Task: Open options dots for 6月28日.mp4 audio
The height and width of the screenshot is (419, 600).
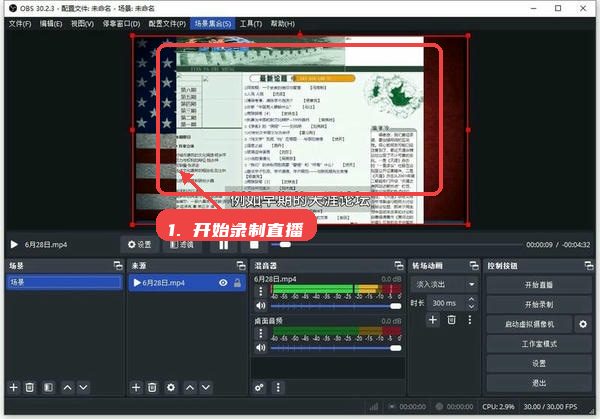Action: (x=261, y=291)
